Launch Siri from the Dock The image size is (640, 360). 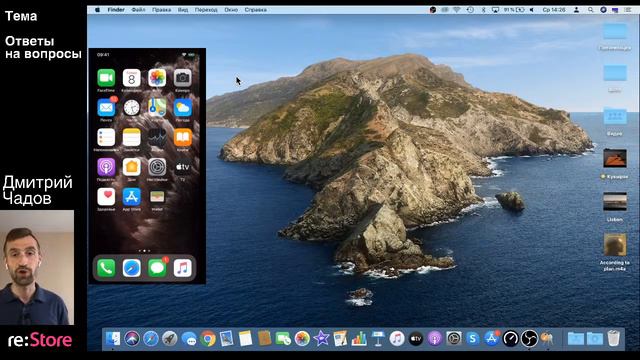[x=132, y=339]
